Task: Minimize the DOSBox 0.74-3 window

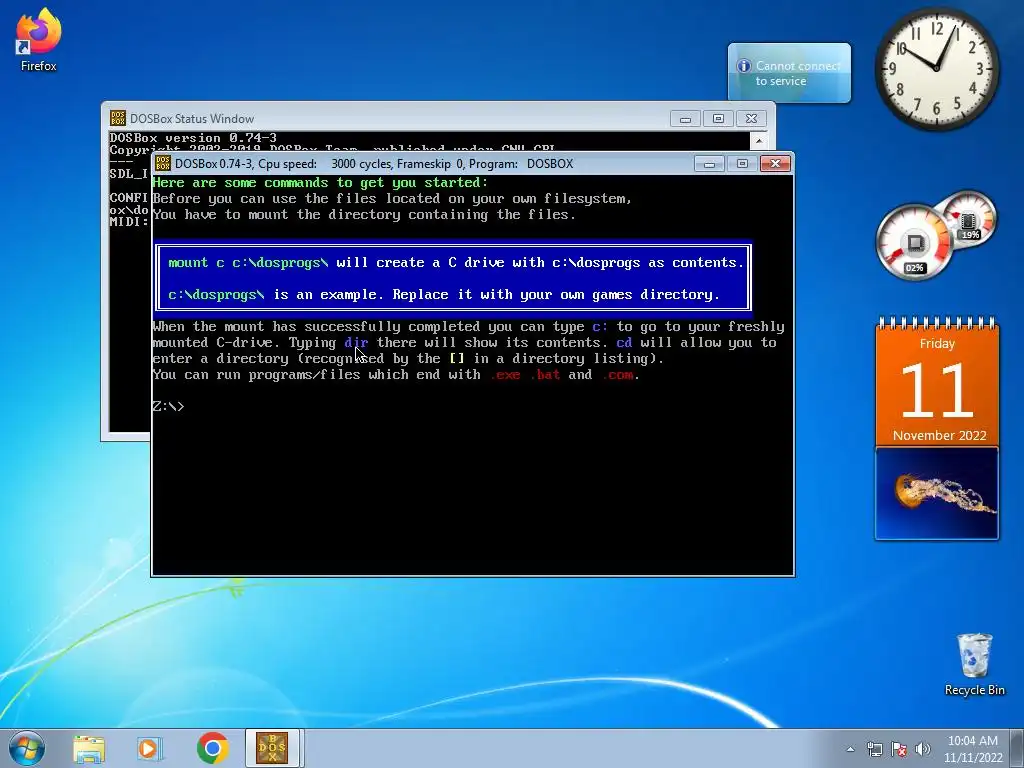Action: click(x=709, y=163)
